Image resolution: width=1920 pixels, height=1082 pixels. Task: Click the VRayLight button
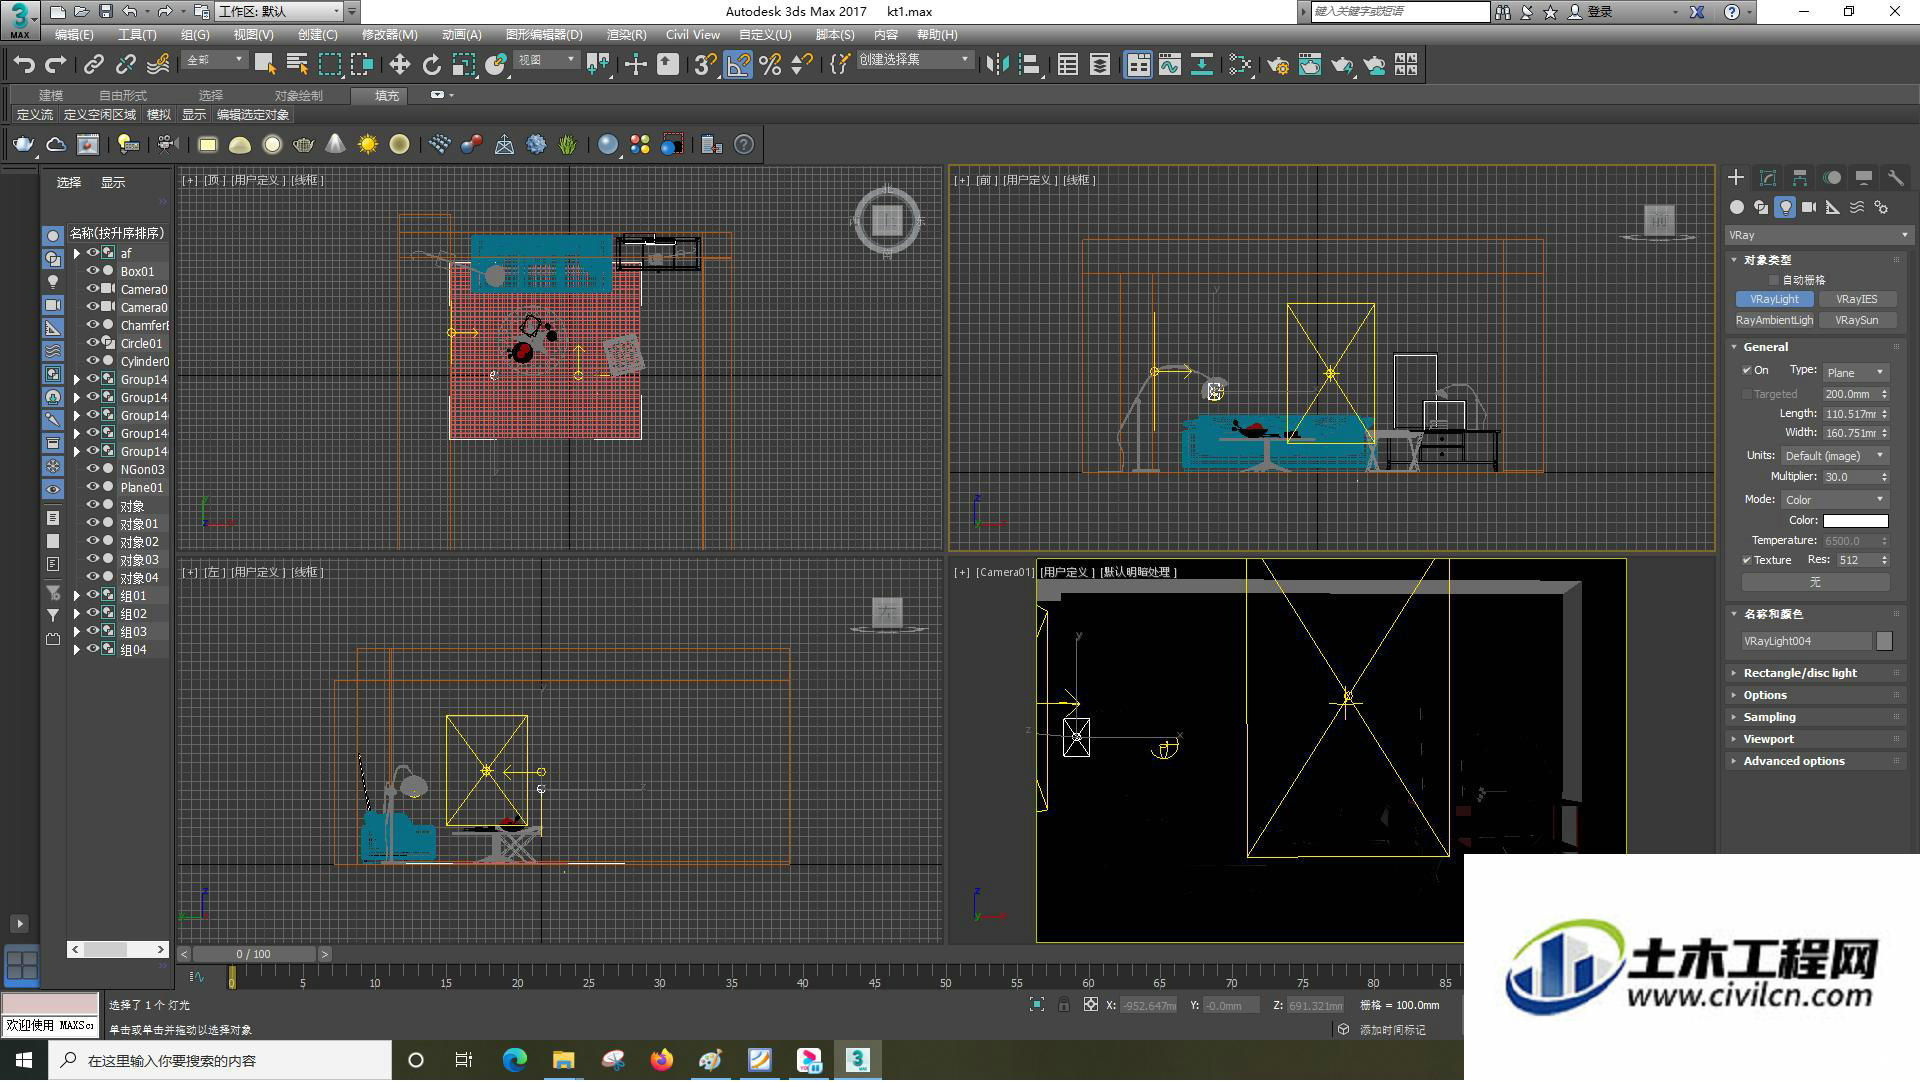[1774, 299]
